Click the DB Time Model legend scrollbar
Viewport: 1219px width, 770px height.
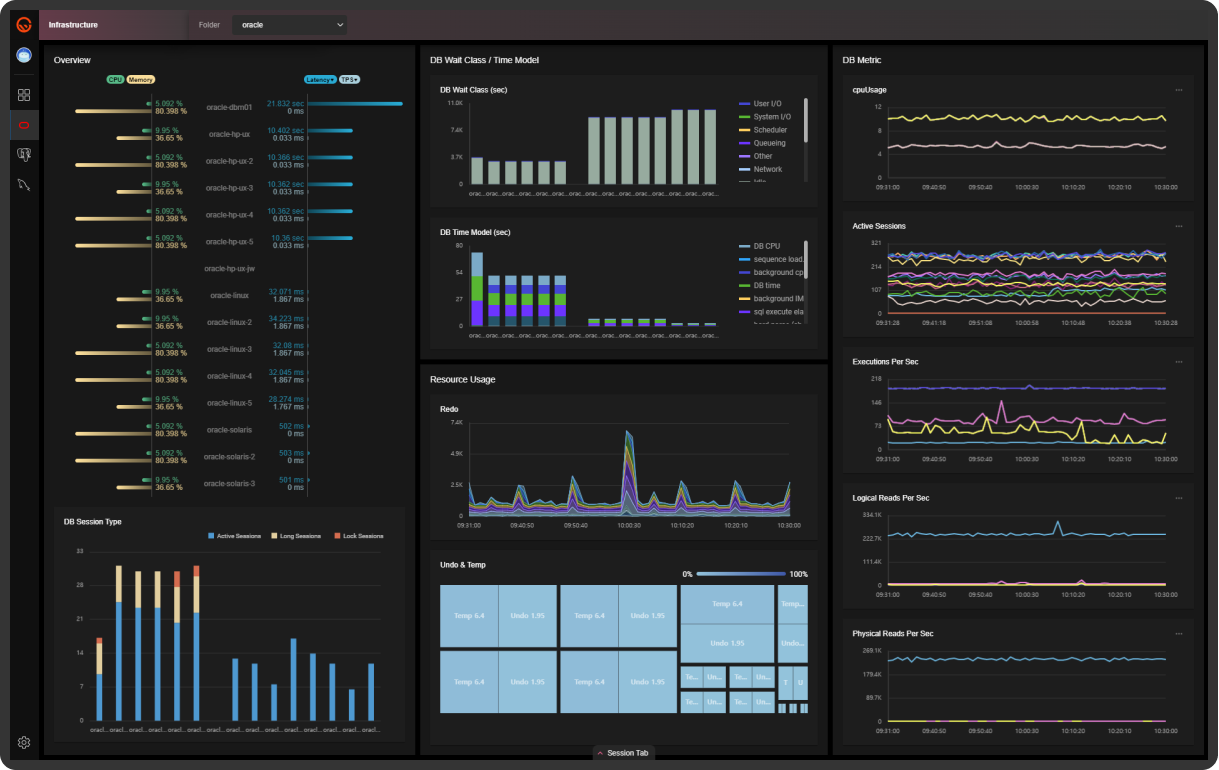click(x=805, y=259)
